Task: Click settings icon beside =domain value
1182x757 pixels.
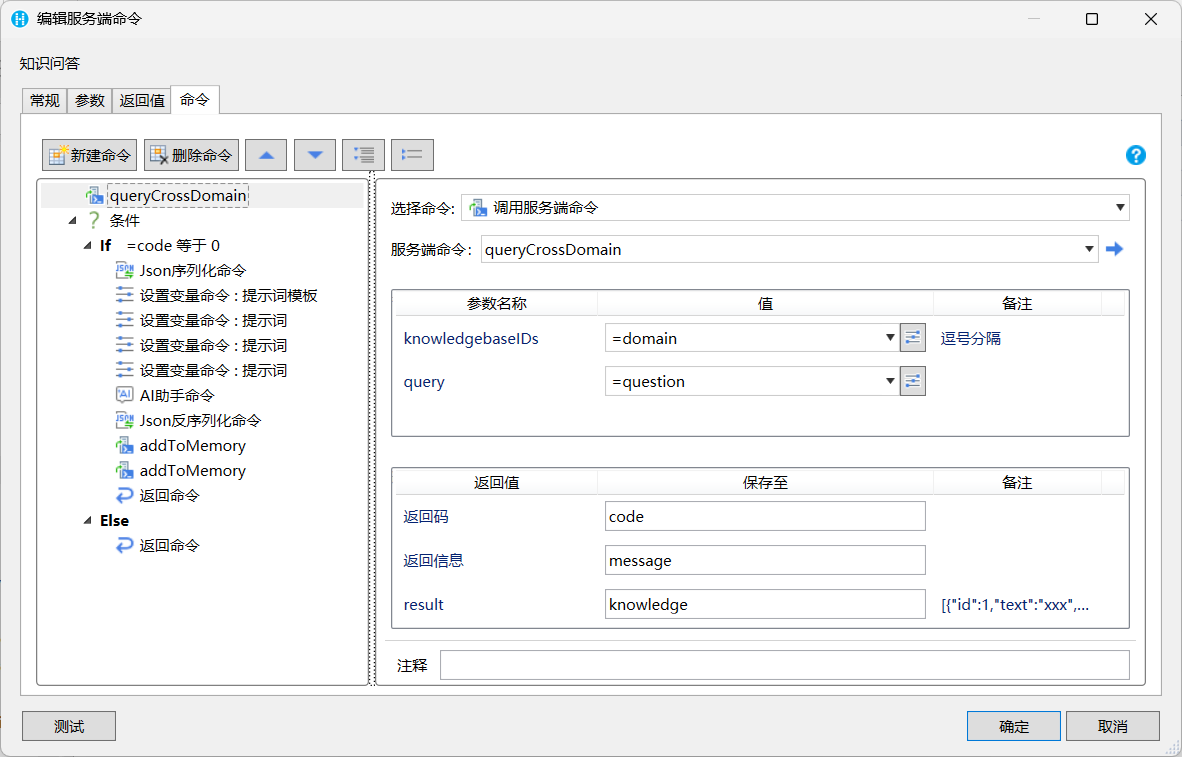Action: click(x=913, y=338)
